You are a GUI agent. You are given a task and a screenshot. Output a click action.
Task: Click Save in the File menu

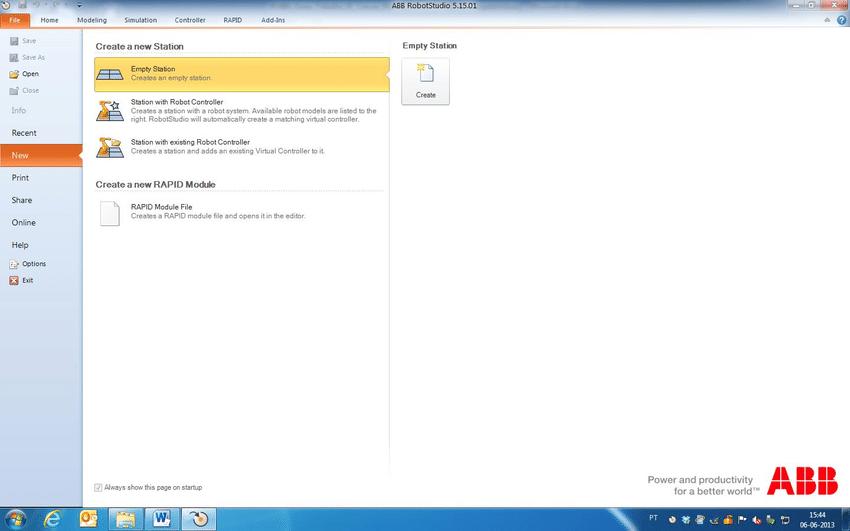coord(23,41)
